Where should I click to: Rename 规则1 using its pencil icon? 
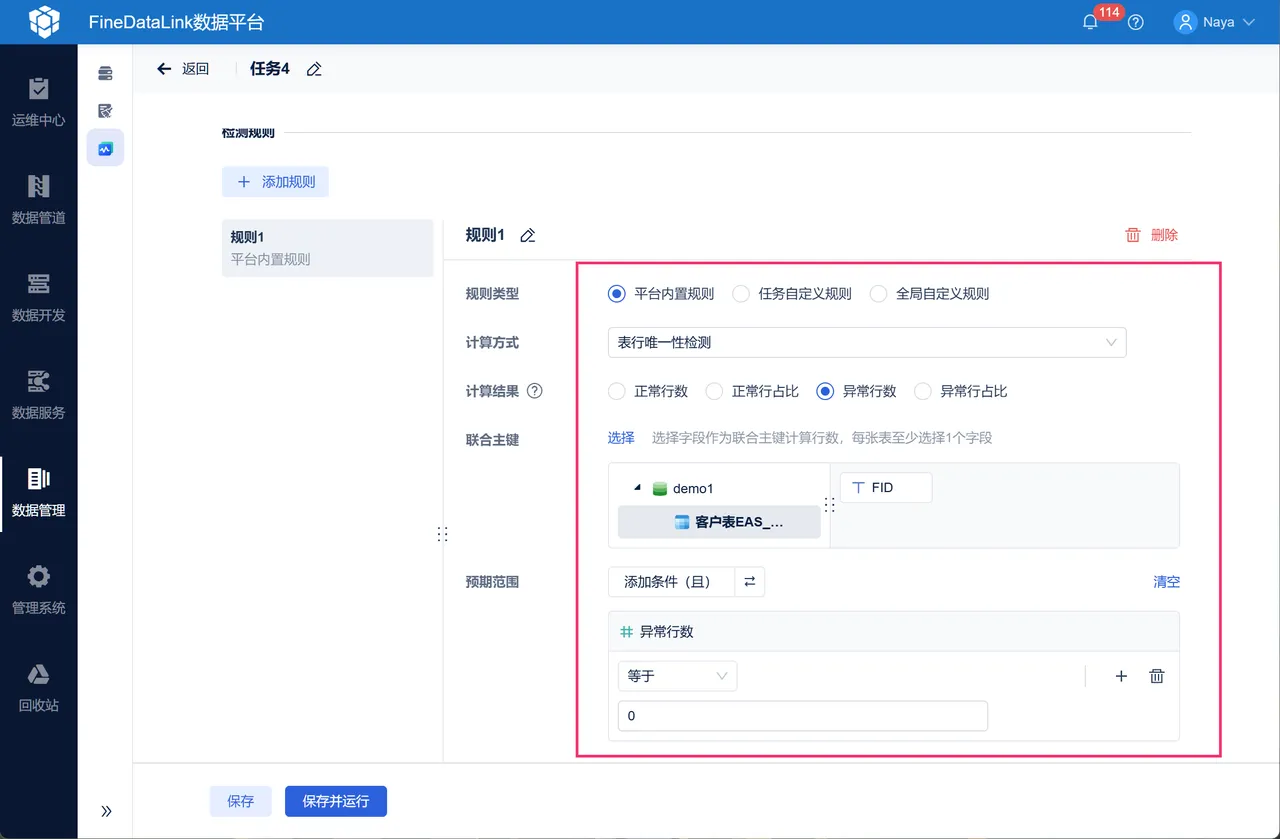528,235
